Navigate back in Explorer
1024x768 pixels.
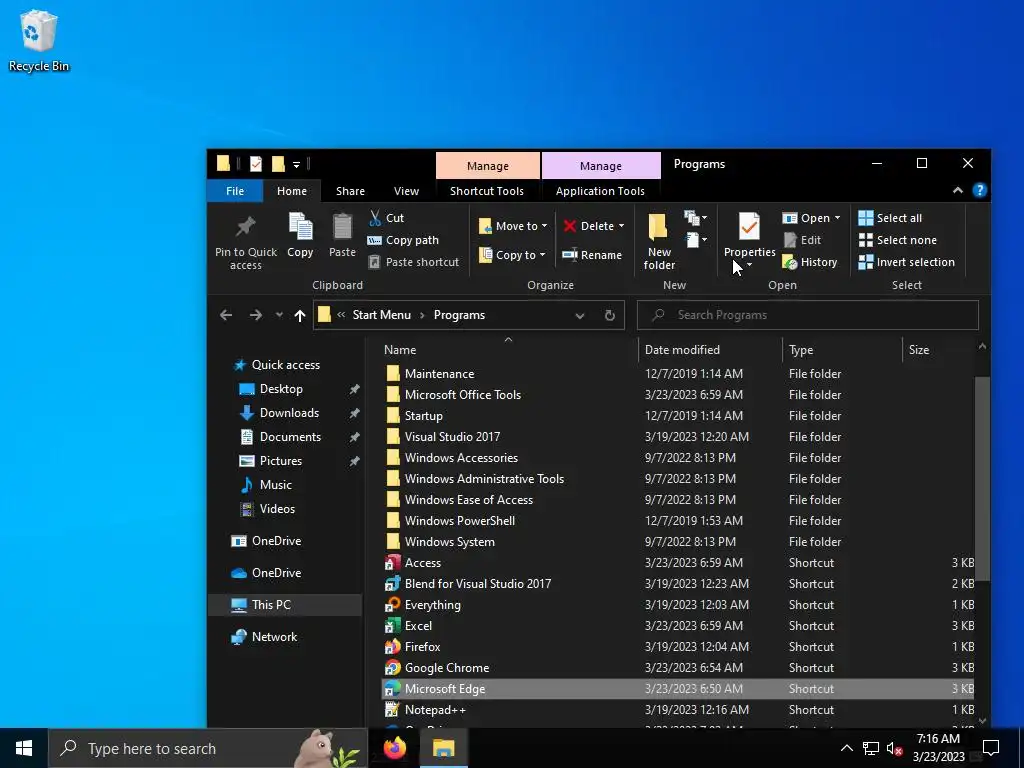coord(226,315)
